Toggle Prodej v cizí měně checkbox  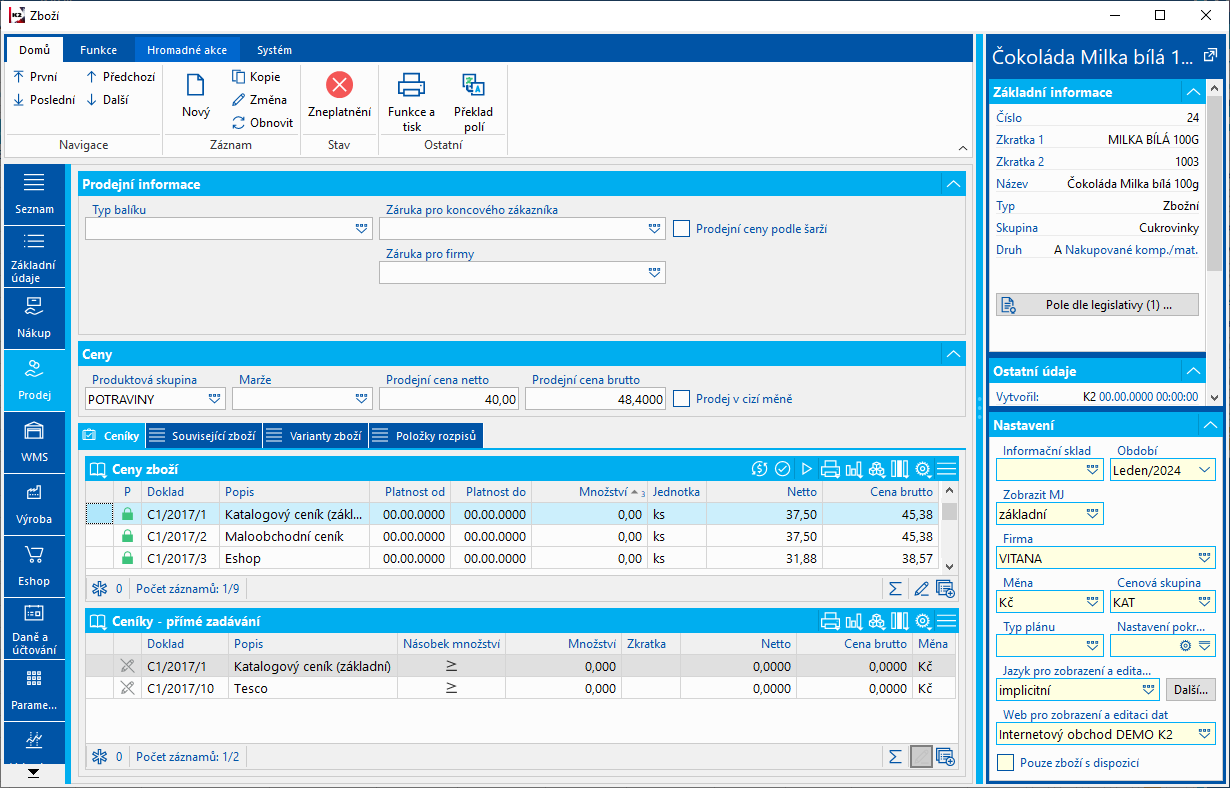click(x=682, y=399)
